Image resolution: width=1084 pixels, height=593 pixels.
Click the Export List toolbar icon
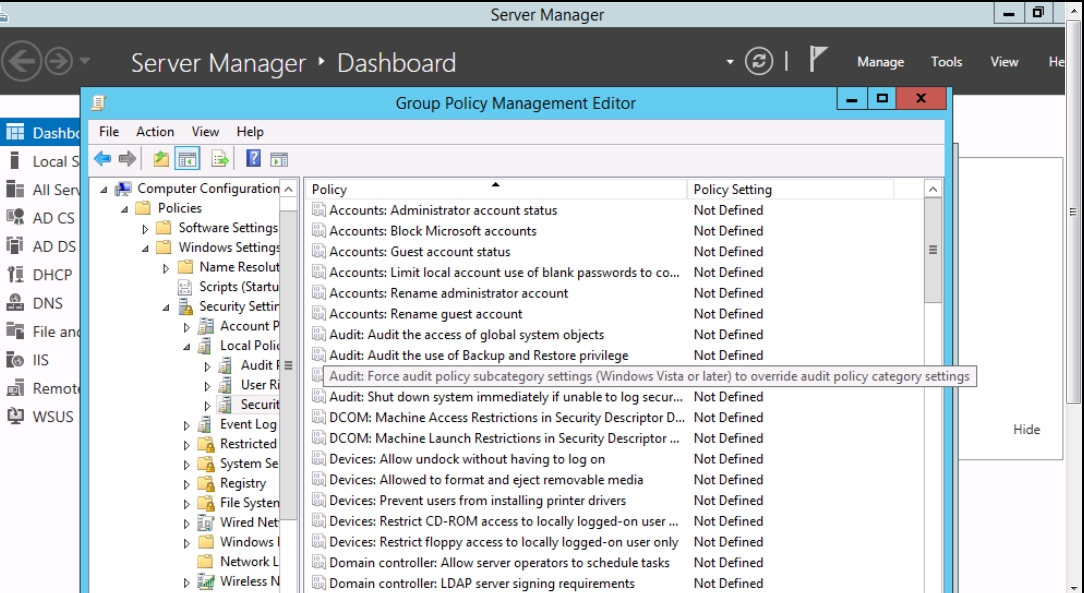[220, 159]
